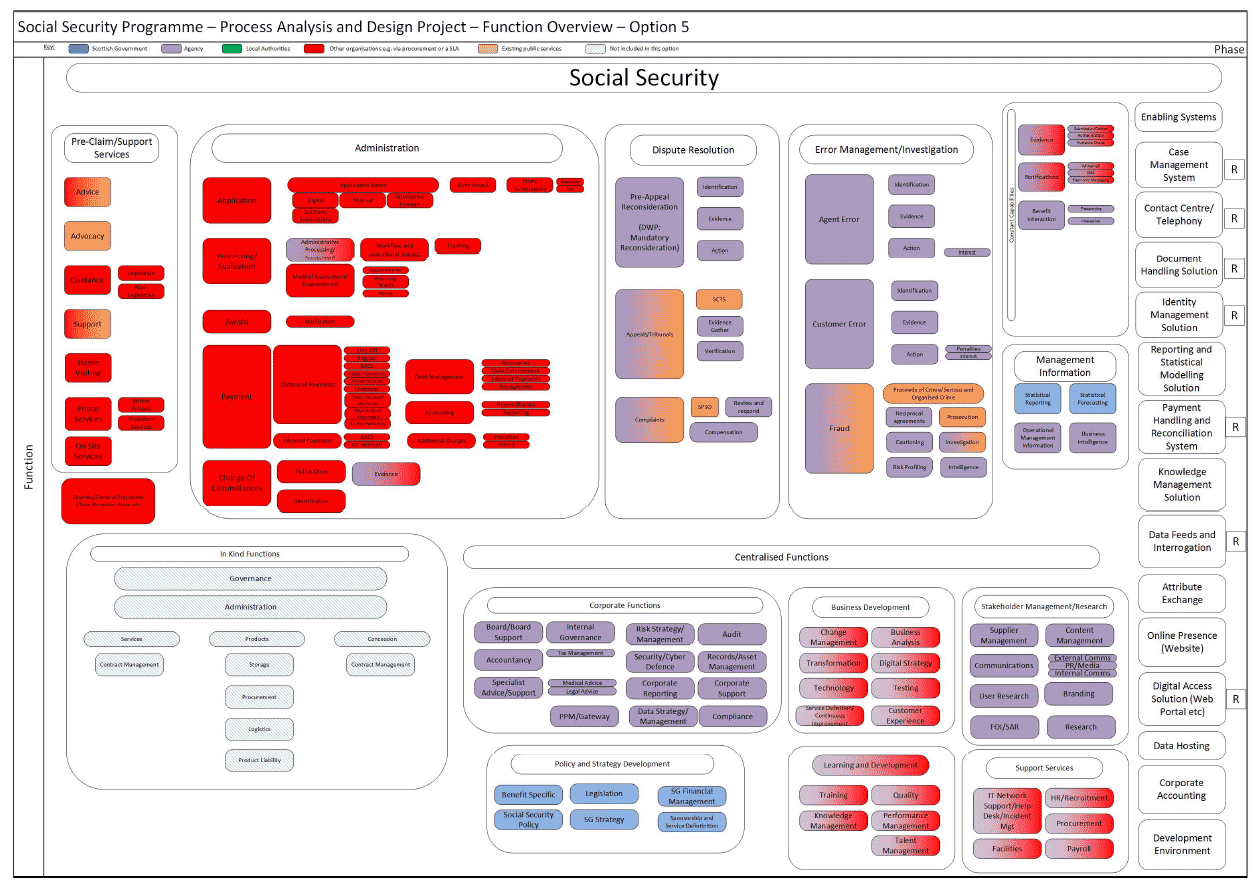
Task: Click the Enabling Systems box
Action: [1179, 117]
